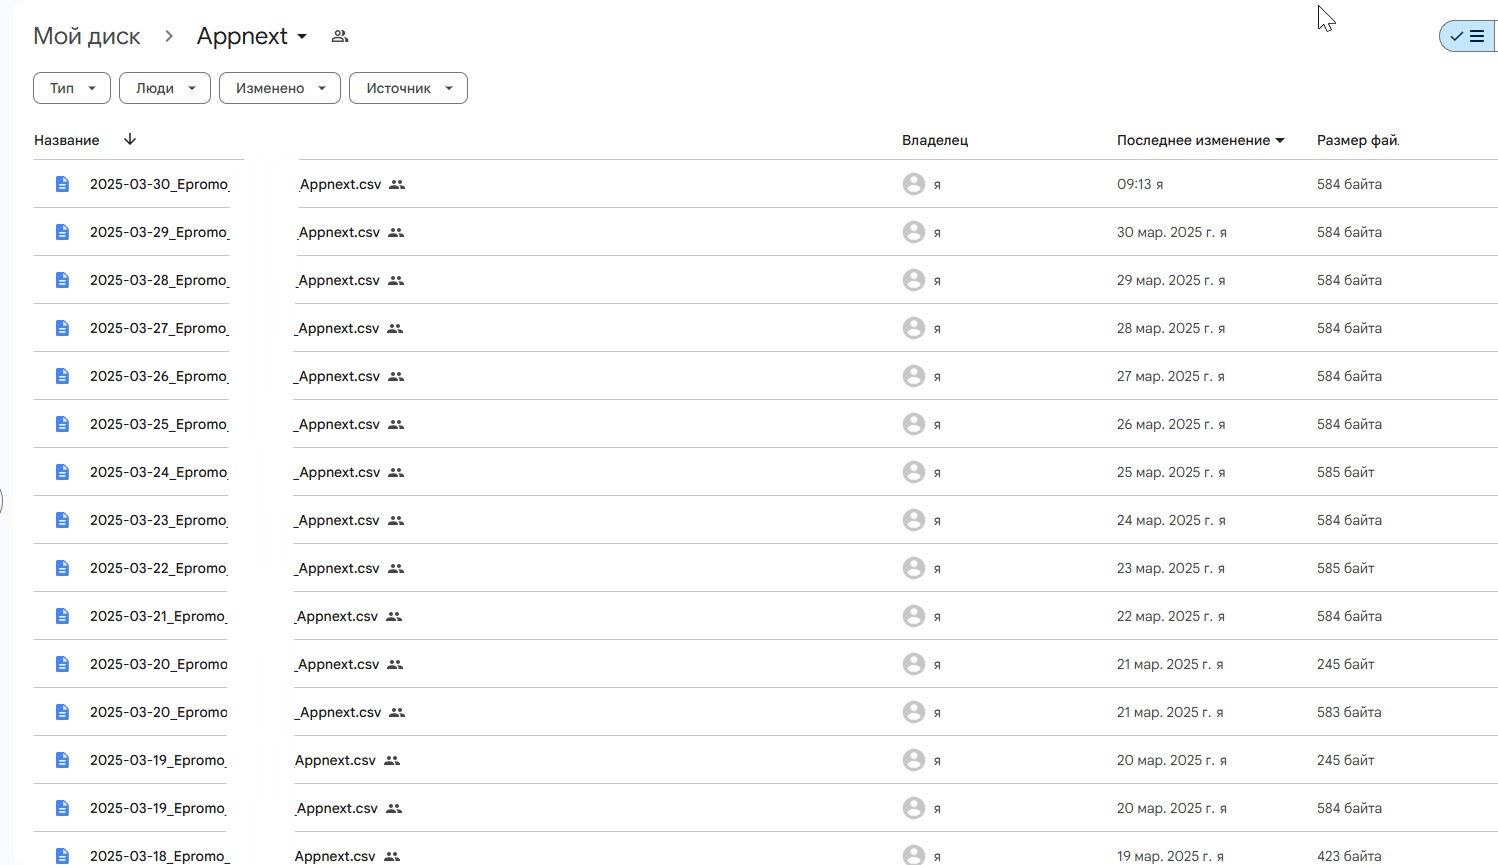Open the Изменено filter dropdown

(280, 88)
